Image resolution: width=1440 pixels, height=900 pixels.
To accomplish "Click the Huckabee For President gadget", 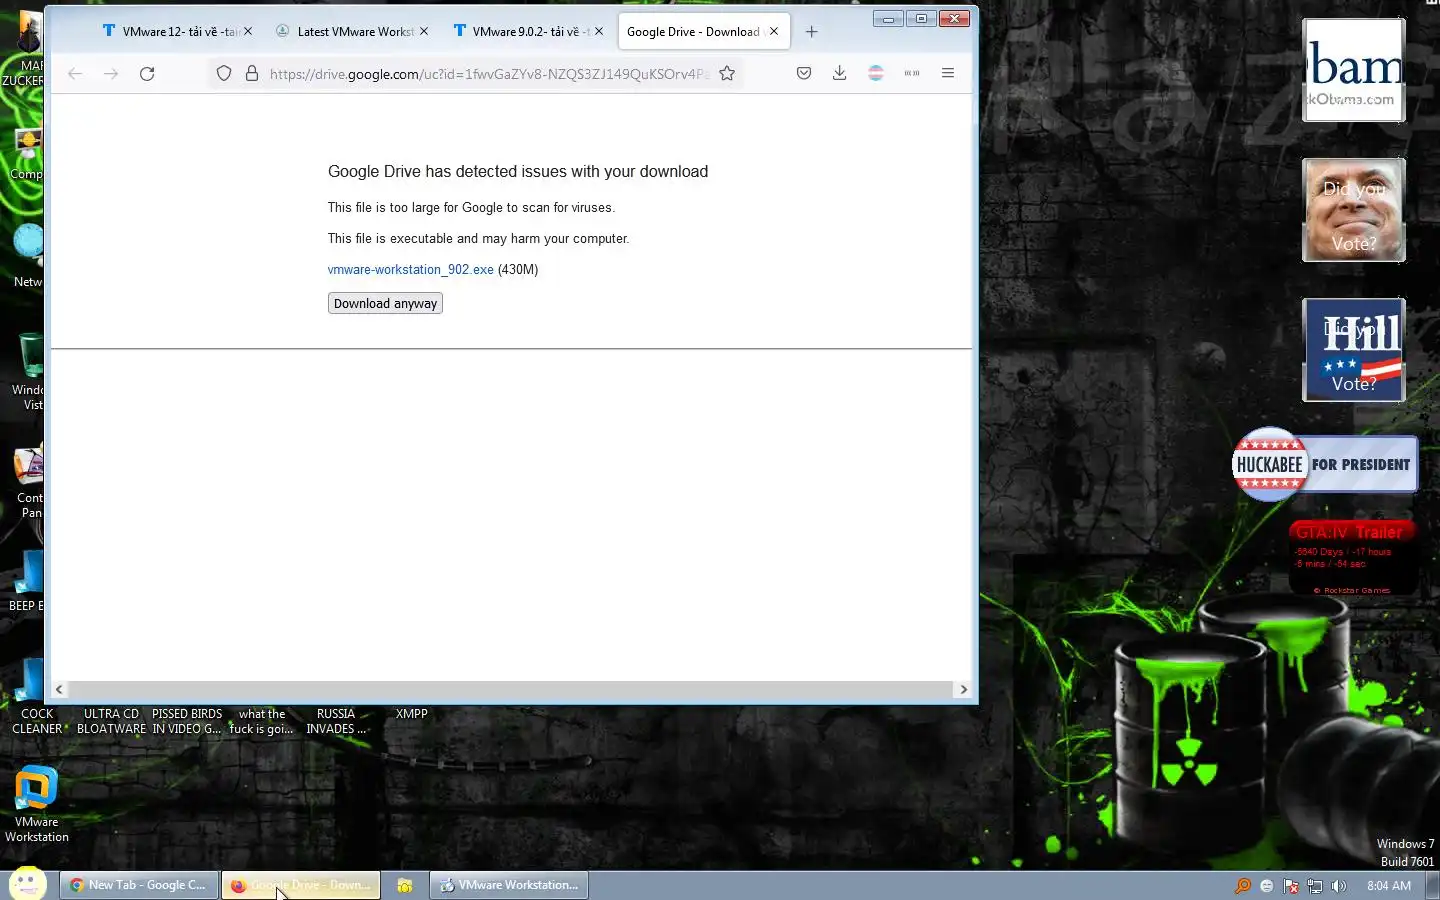I will click(1325, 464).
